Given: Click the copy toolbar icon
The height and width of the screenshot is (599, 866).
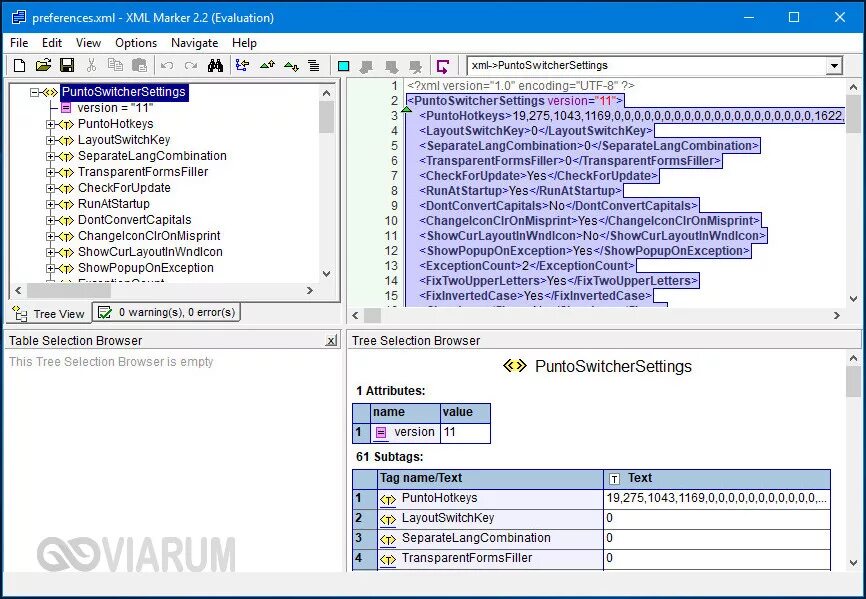Looking at the screenshot, I should [115, 66].
